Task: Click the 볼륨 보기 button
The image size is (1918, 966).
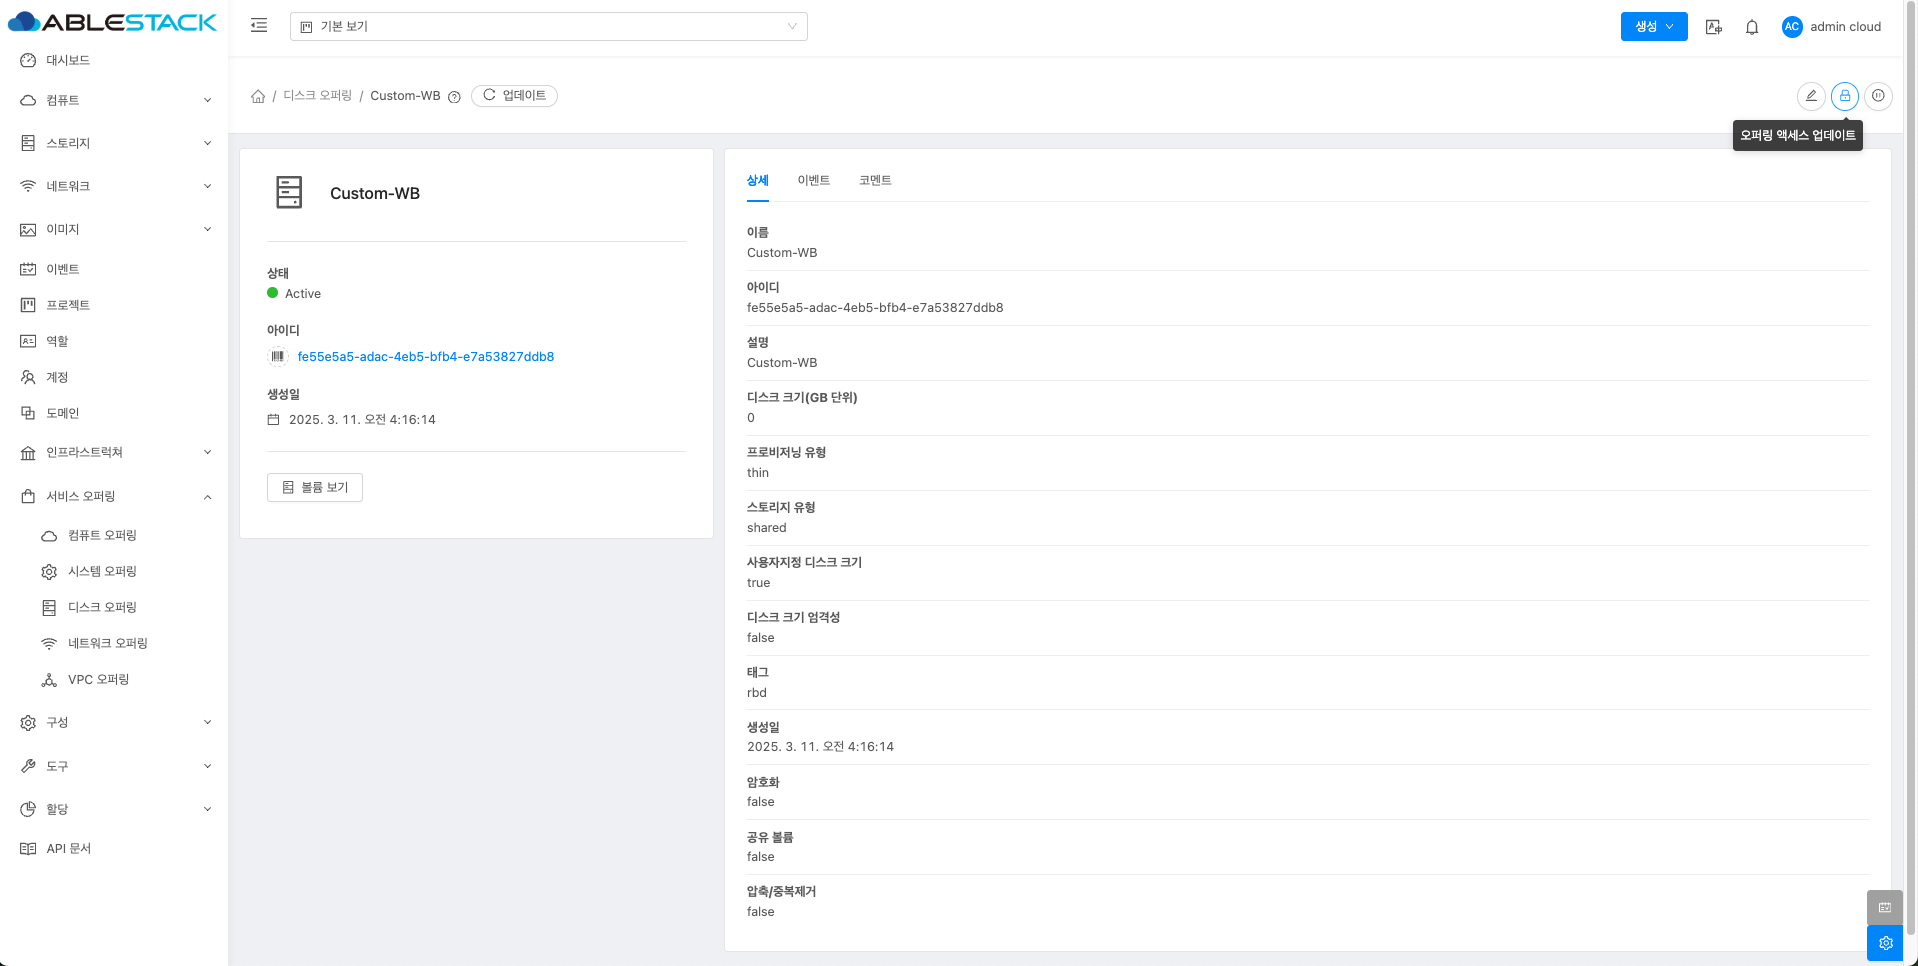Action: [x=315, y=487]
